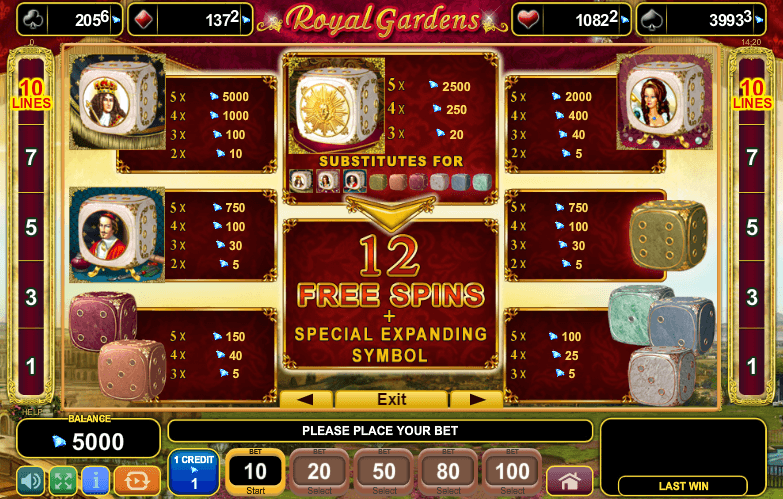Choose the 100 bet button

[512, 472]
